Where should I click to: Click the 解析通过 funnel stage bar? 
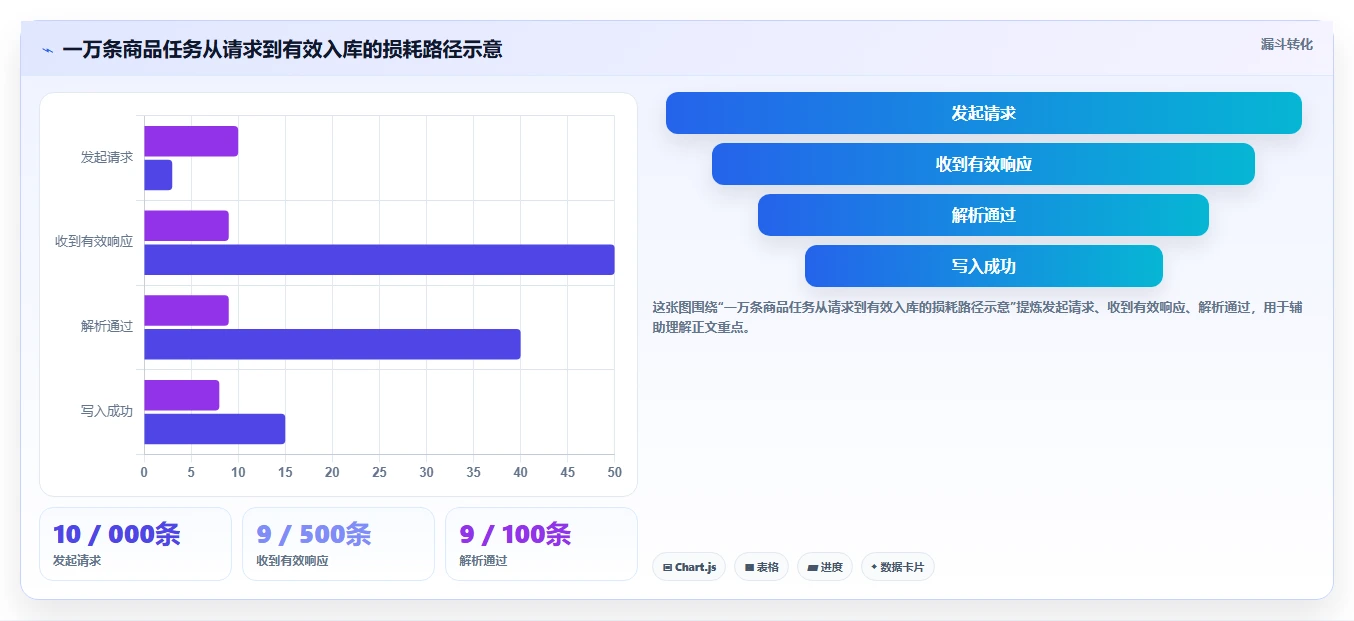pyautogui.click(x=983, y=215)
